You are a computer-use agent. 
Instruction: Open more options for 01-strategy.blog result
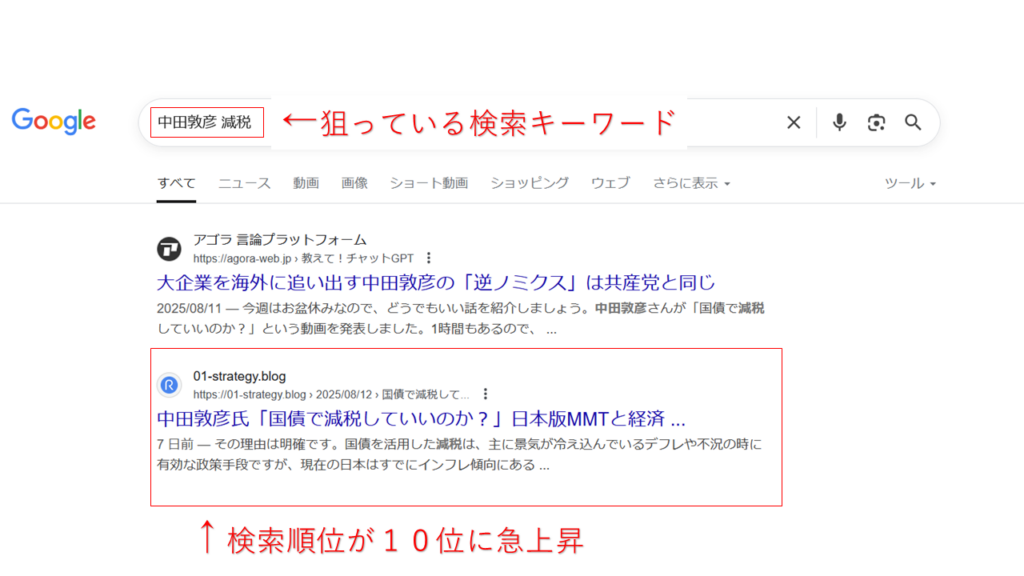pyautogui.click(x=485, y=394)
